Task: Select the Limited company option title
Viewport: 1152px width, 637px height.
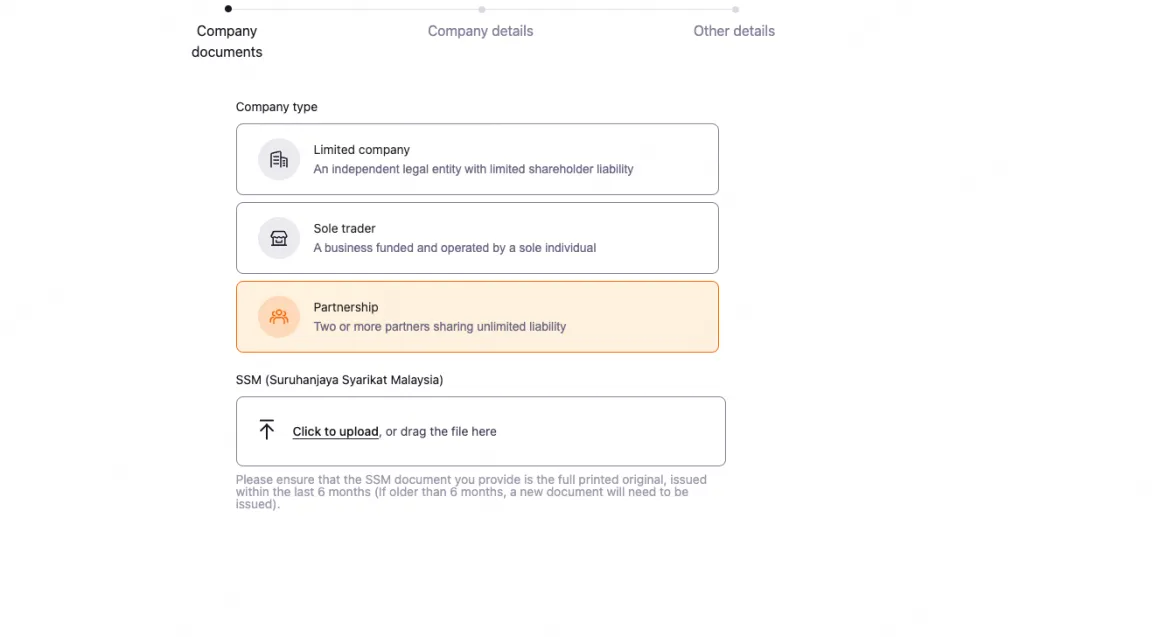Action: tap(361, 150)
